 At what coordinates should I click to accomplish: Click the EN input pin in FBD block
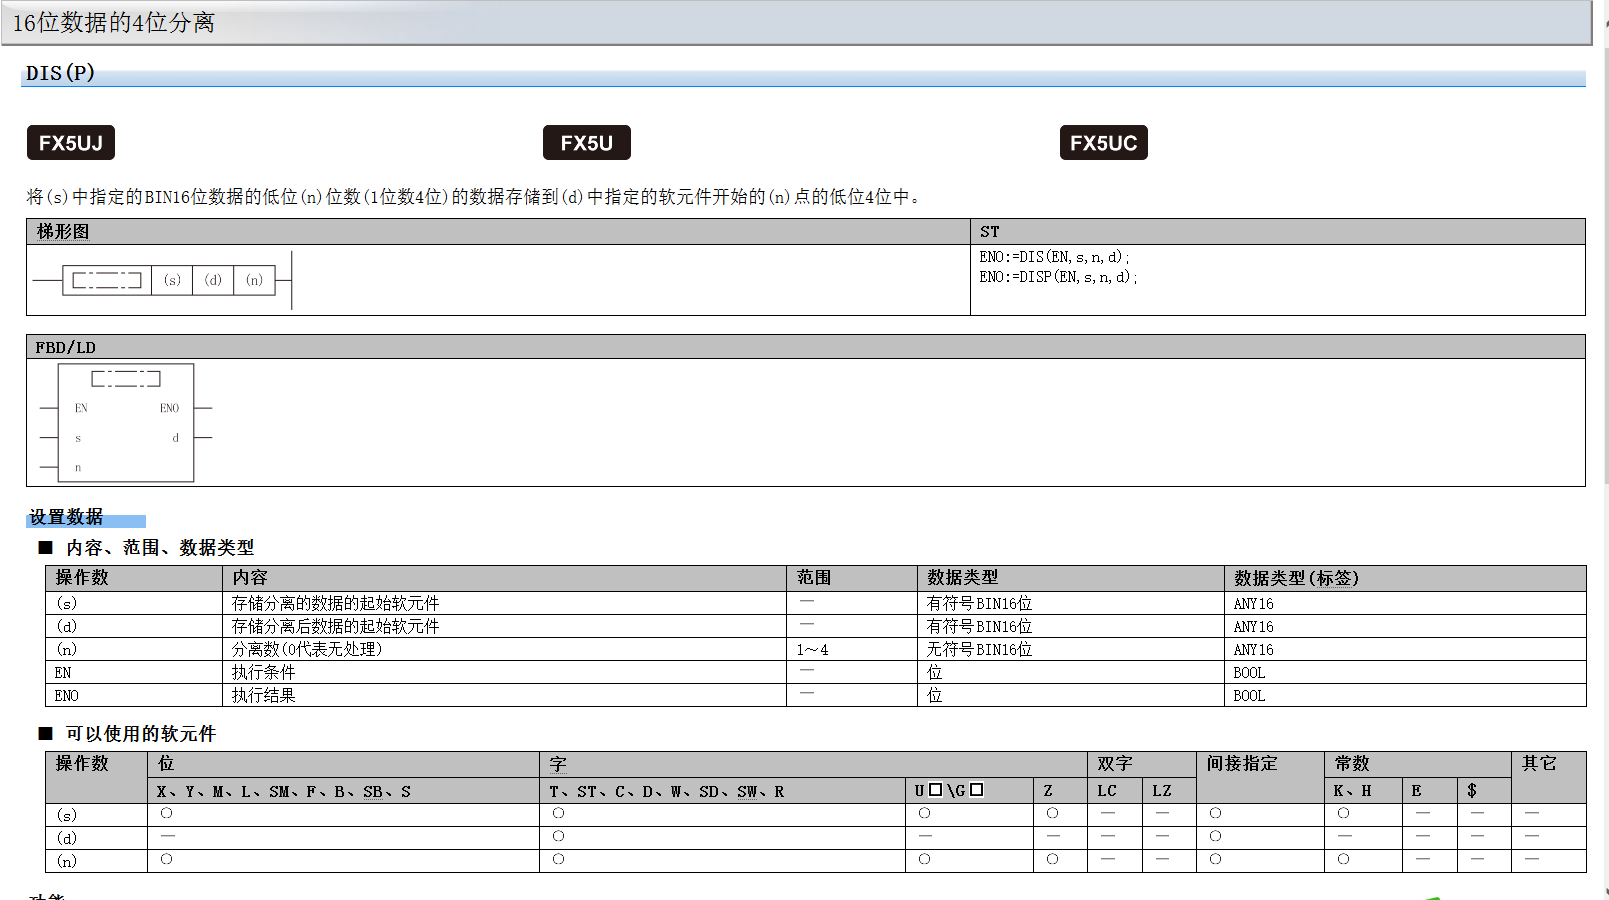pos(81,408)
